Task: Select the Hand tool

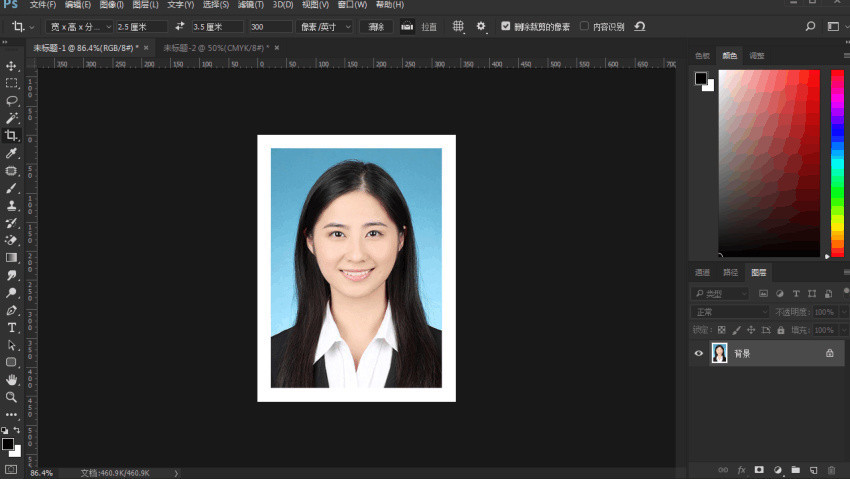Action: pos(12,380)
